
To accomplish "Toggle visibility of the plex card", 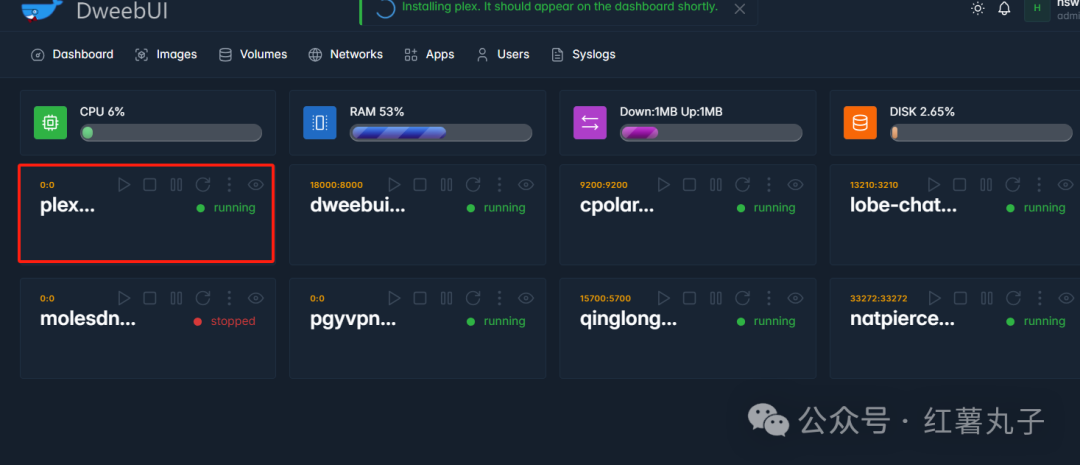I will 256,185.
